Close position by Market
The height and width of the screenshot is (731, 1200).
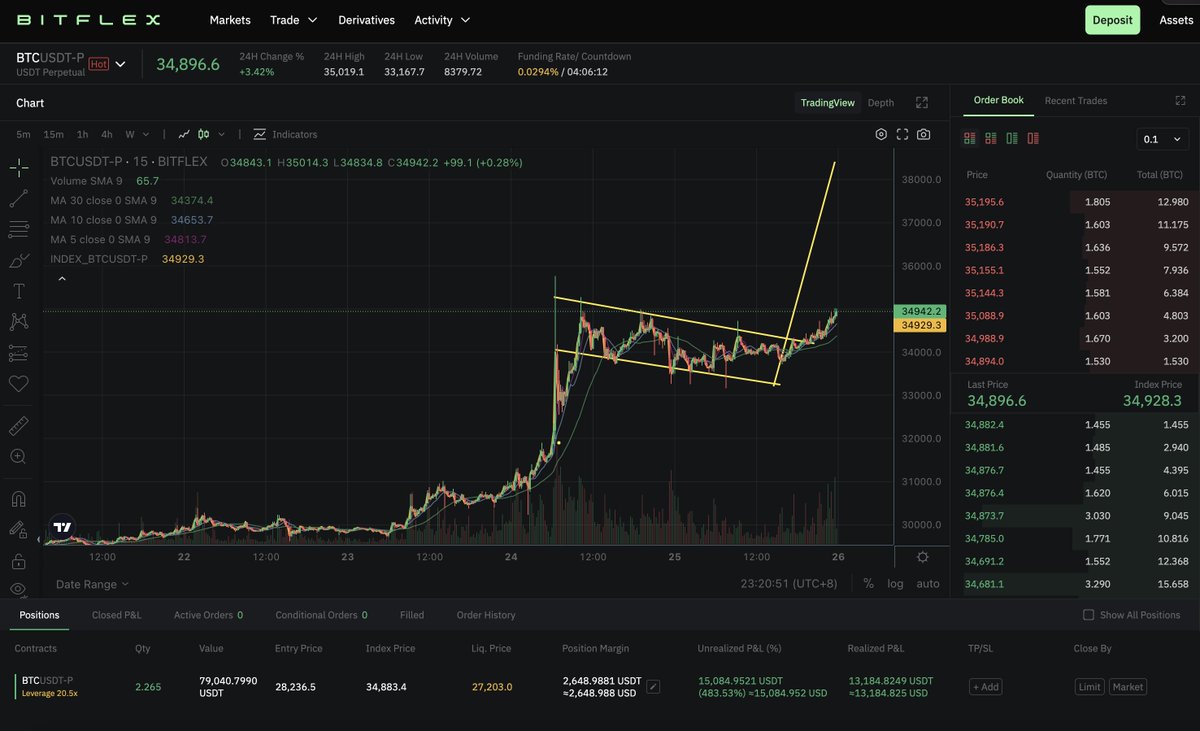pos(1128,687)
